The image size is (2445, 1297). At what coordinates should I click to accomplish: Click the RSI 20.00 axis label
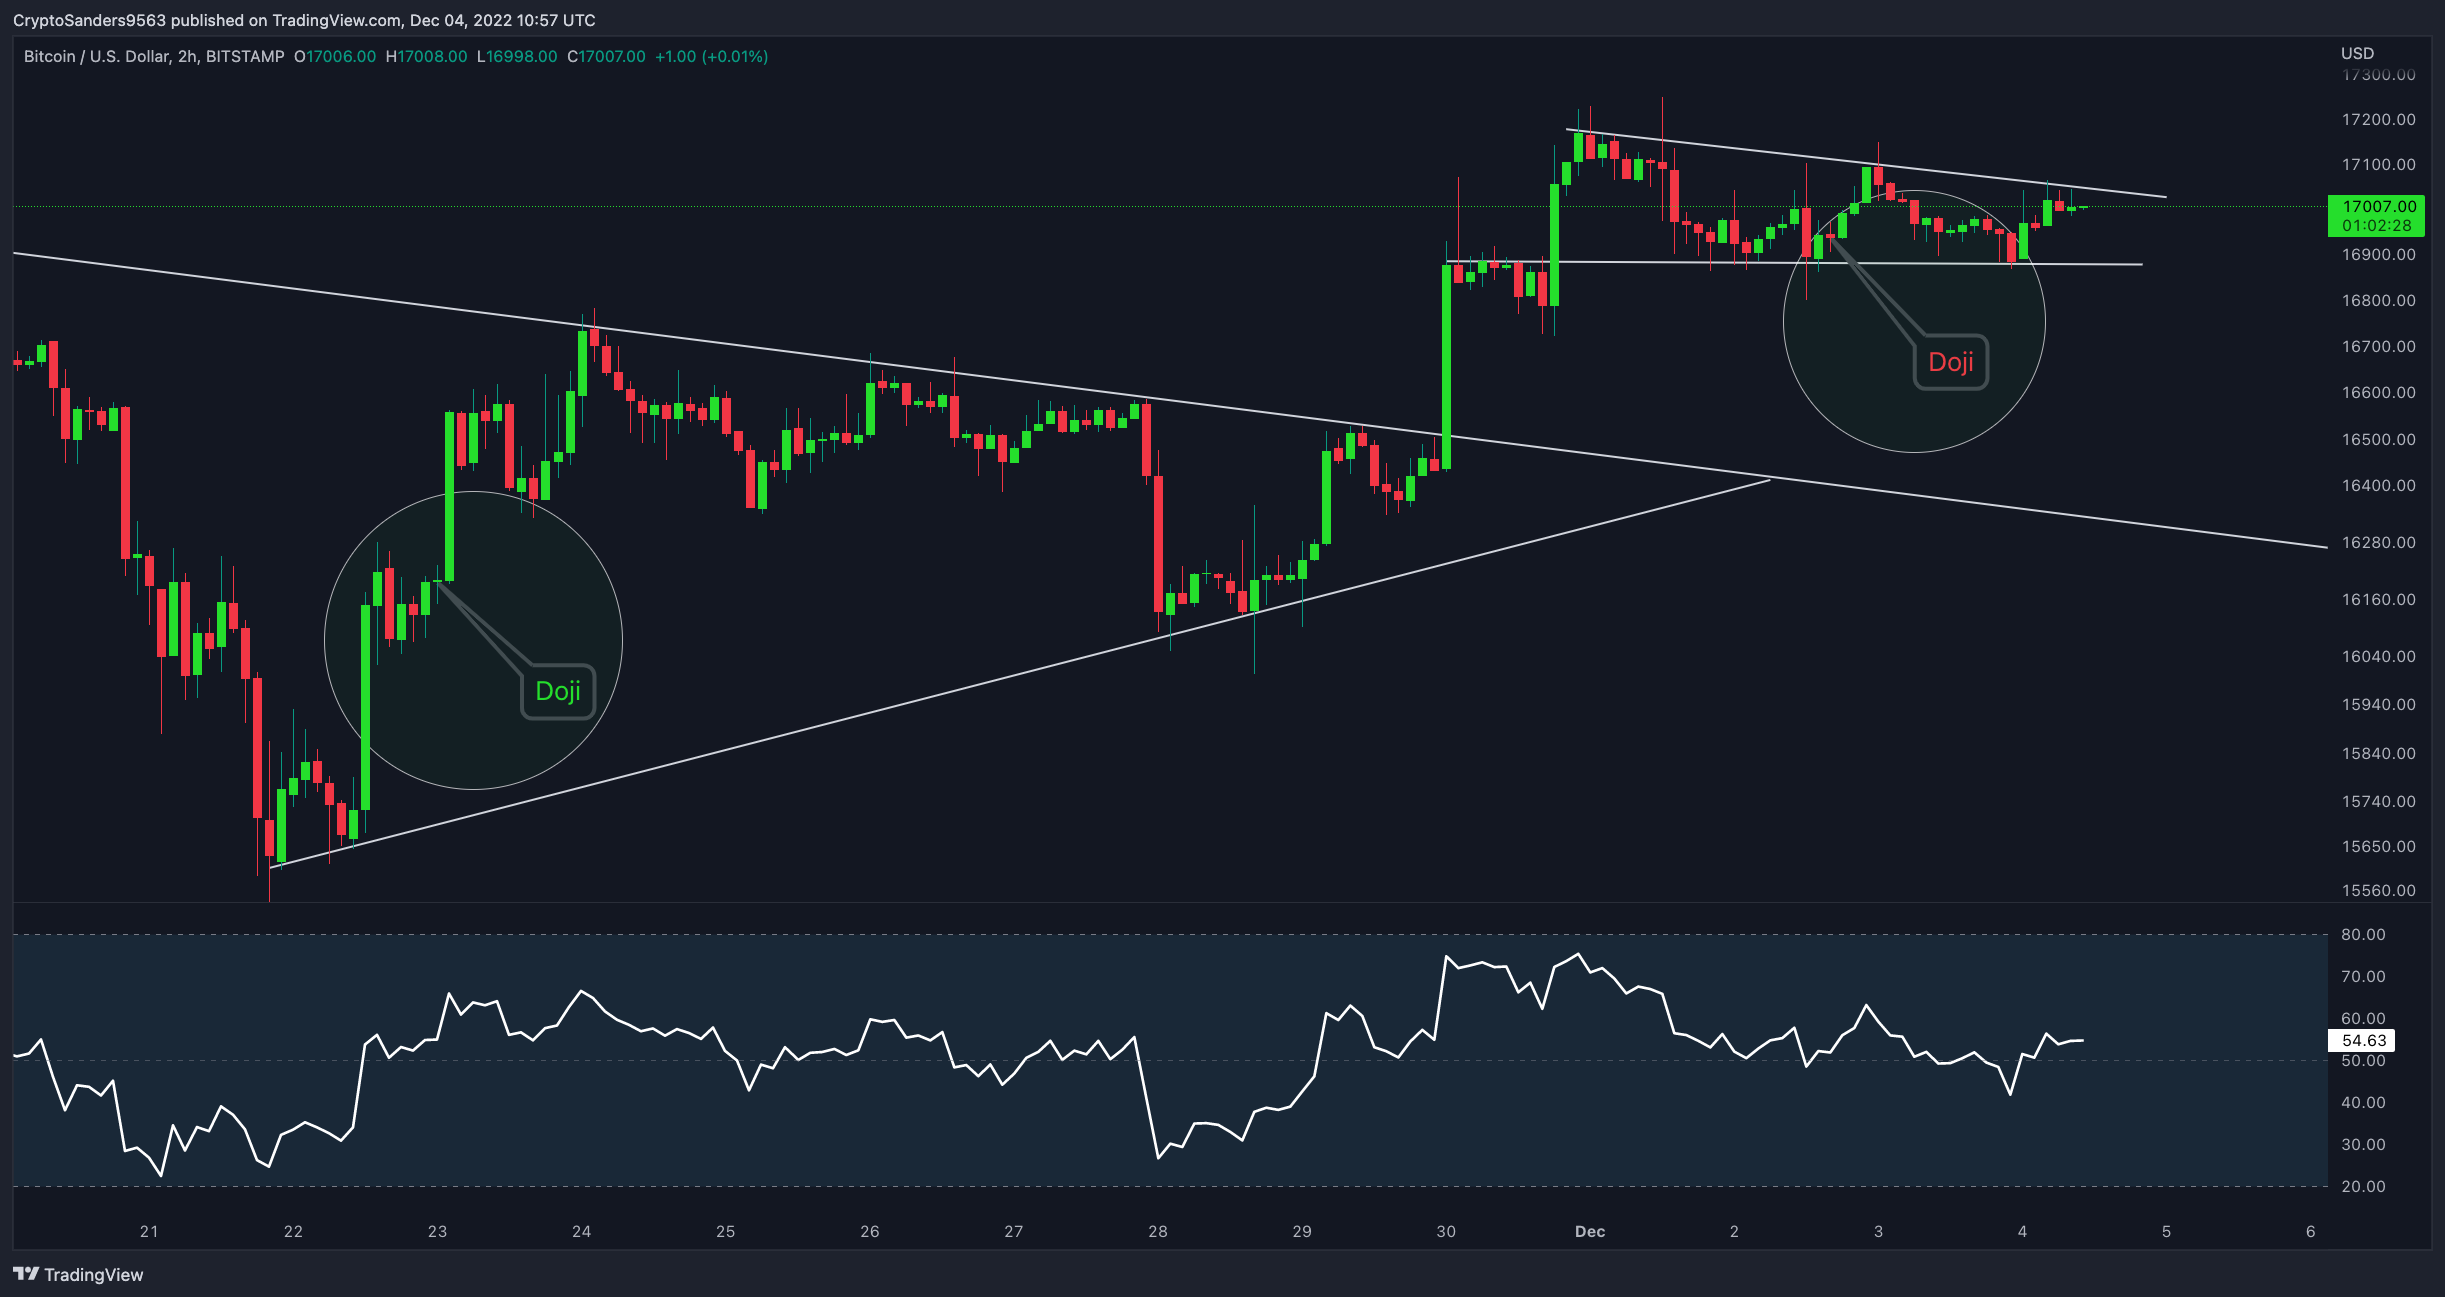tap(2363, 1186)
